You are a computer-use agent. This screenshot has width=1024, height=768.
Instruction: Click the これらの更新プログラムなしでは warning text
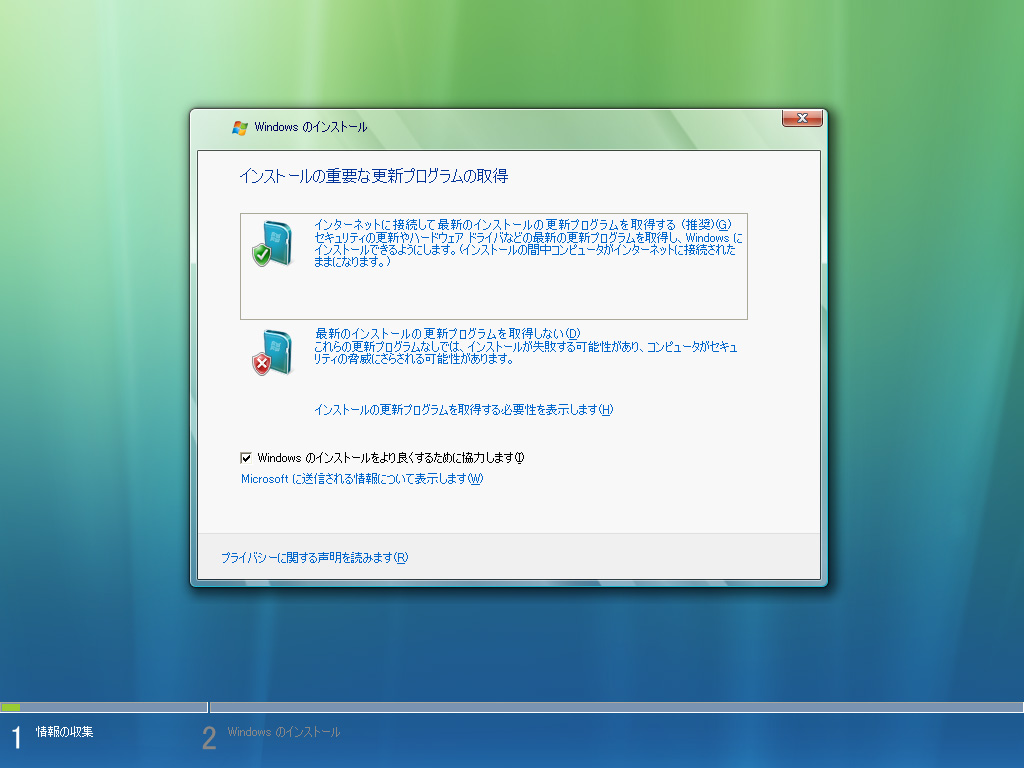526,353
